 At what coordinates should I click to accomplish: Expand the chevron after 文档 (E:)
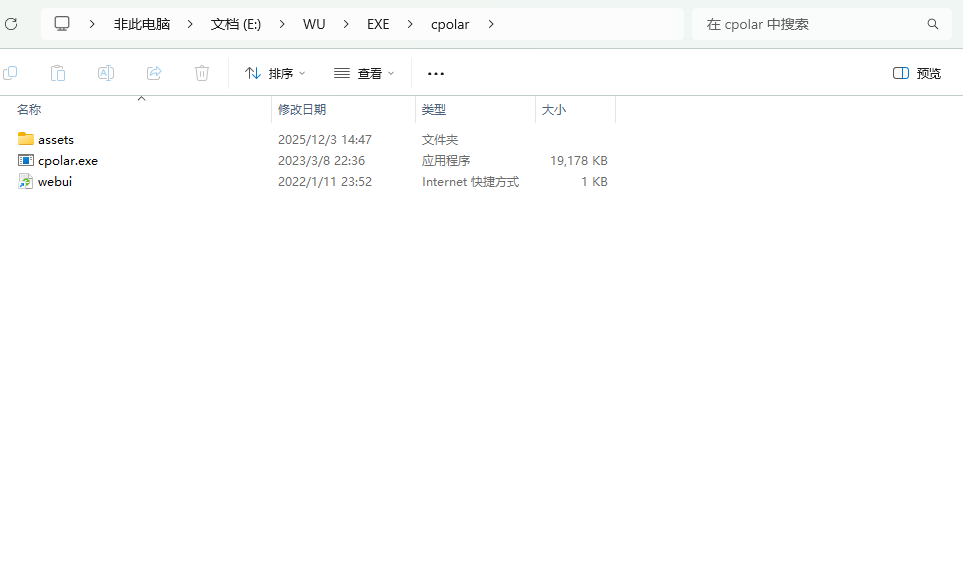tap(282, 24)
